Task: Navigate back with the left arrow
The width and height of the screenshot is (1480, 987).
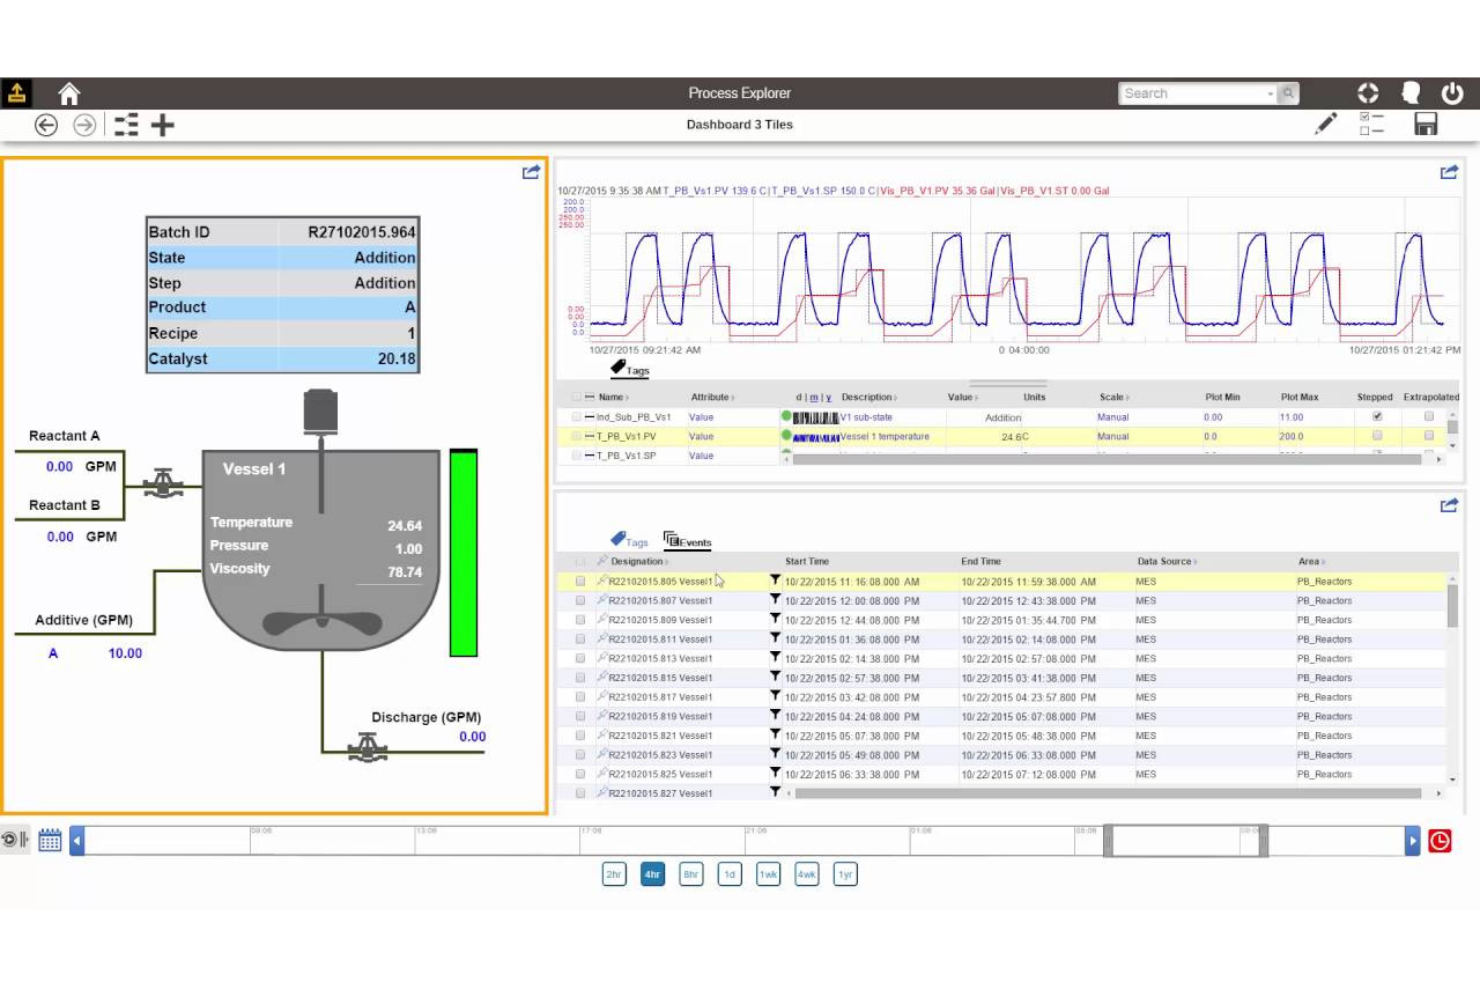Action: coord(46,125)
